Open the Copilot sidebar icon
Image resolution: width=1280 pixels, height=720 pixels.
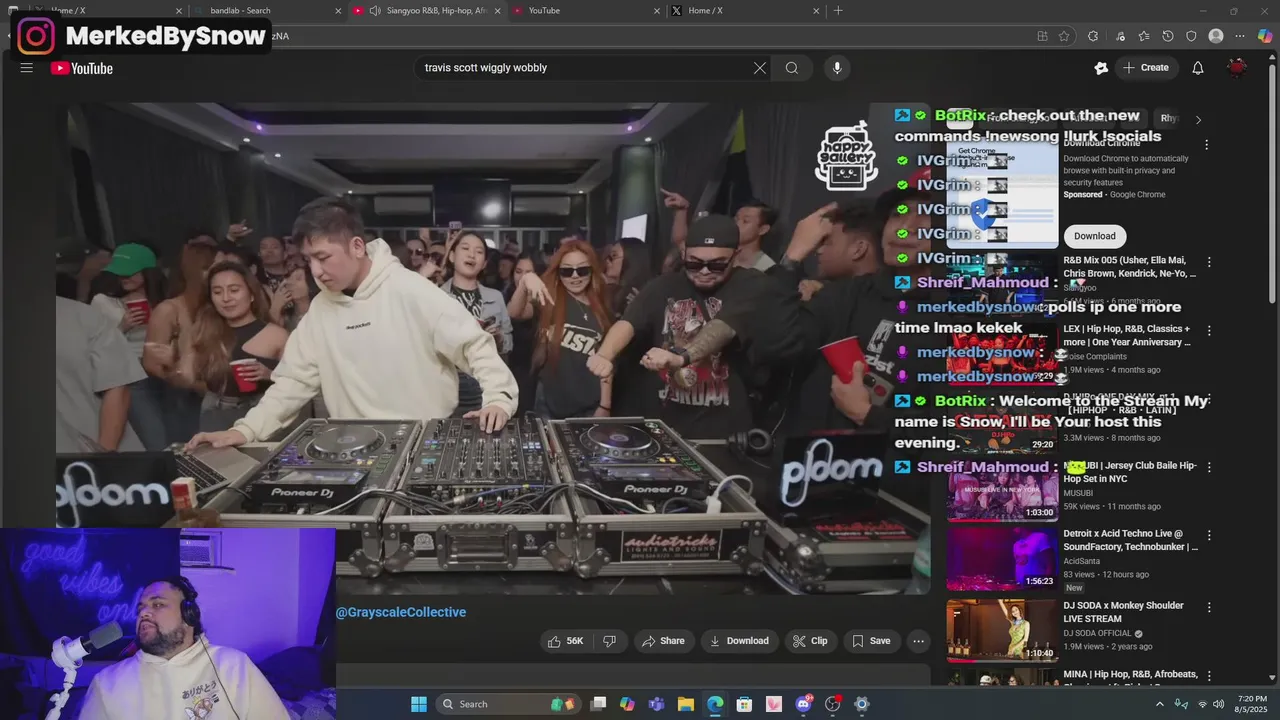pyautogui.click(x=1265, y=36)
